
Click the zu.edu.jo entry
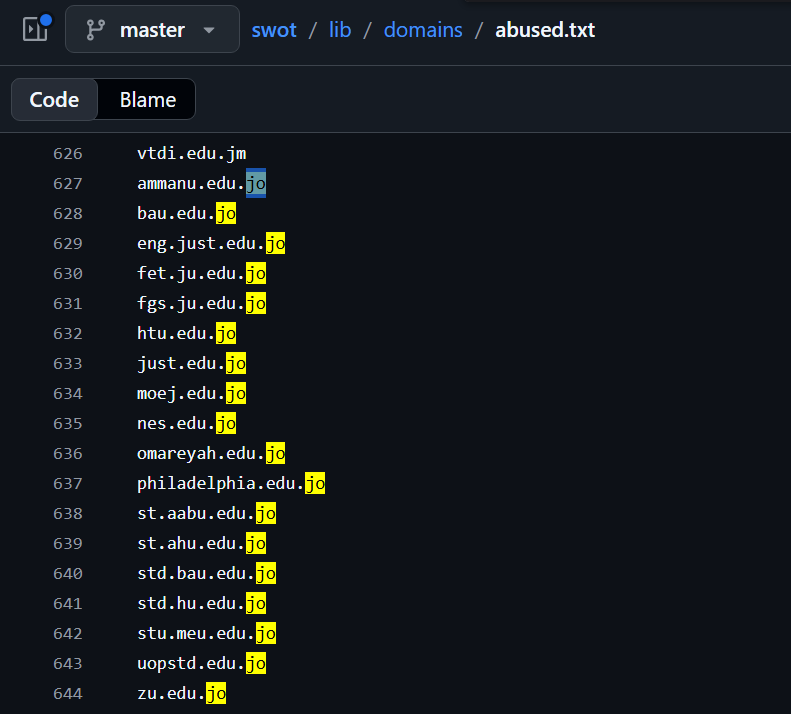pyautogui.click(x=182, y=693)
